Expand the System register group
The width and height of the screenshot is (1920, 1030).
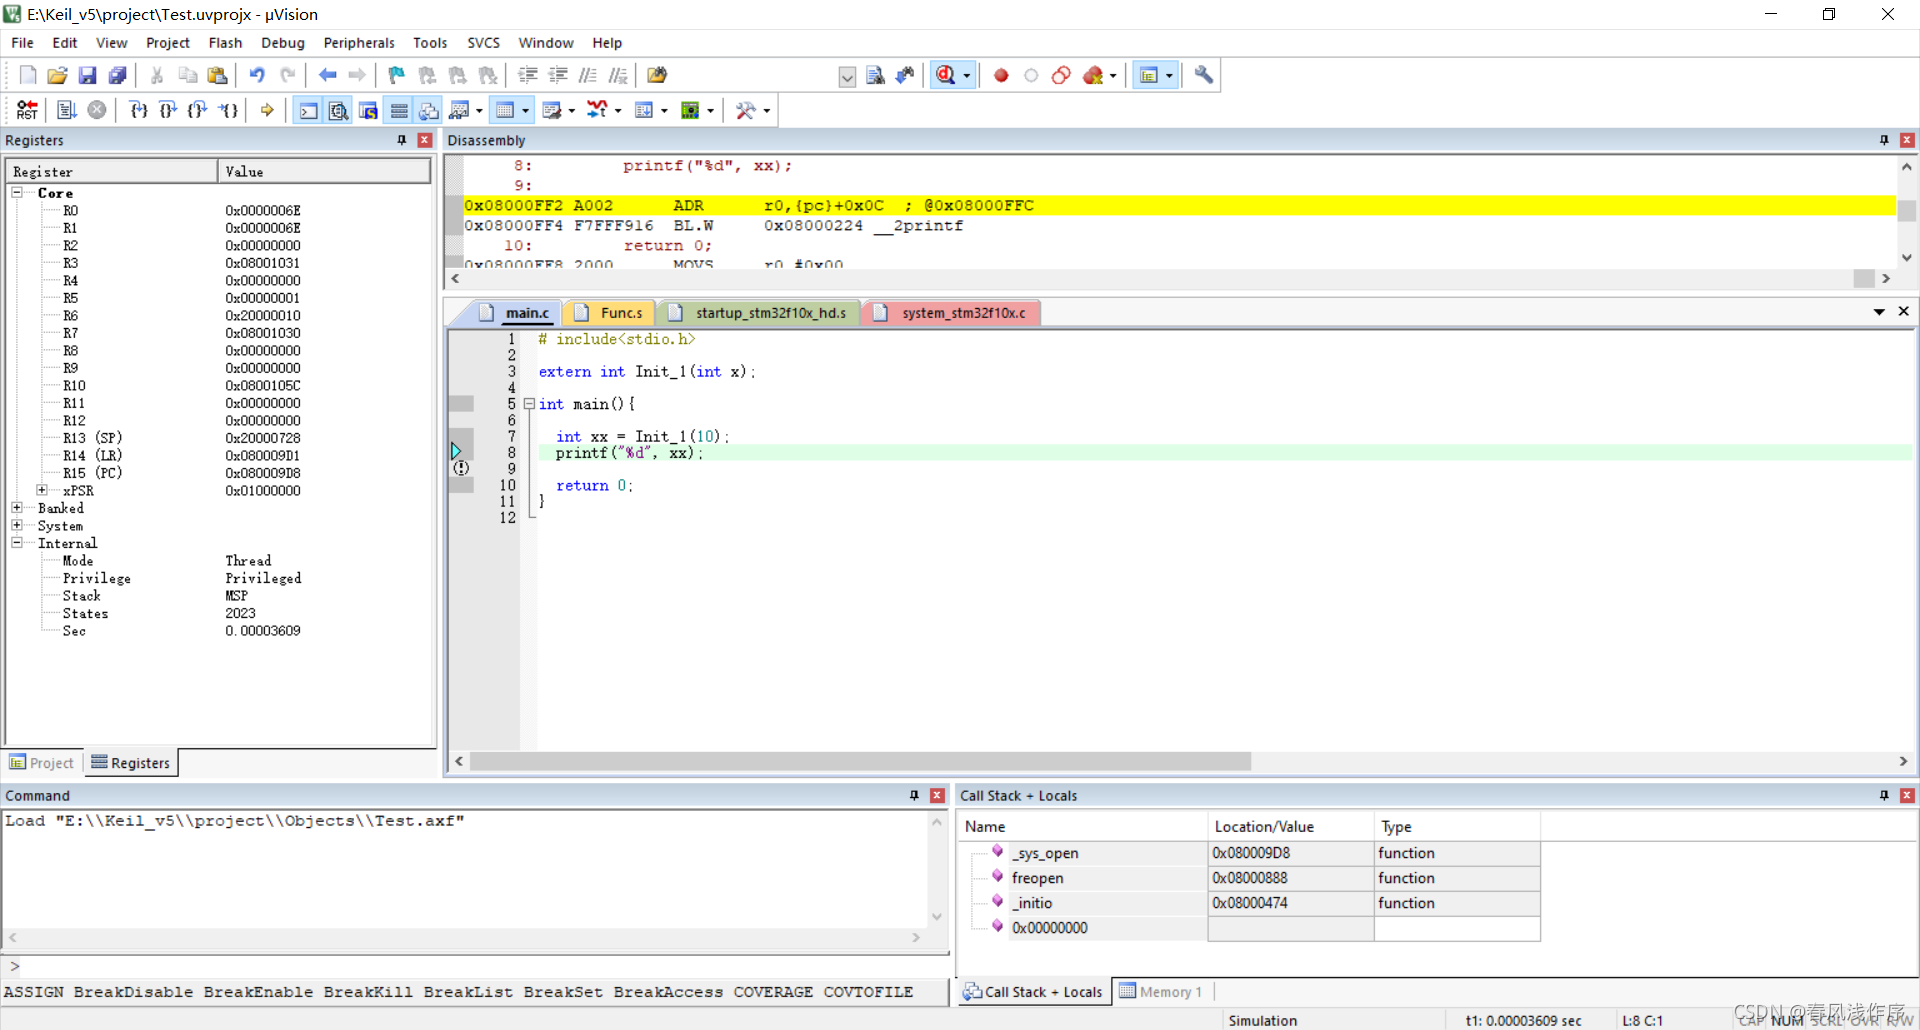17,525
